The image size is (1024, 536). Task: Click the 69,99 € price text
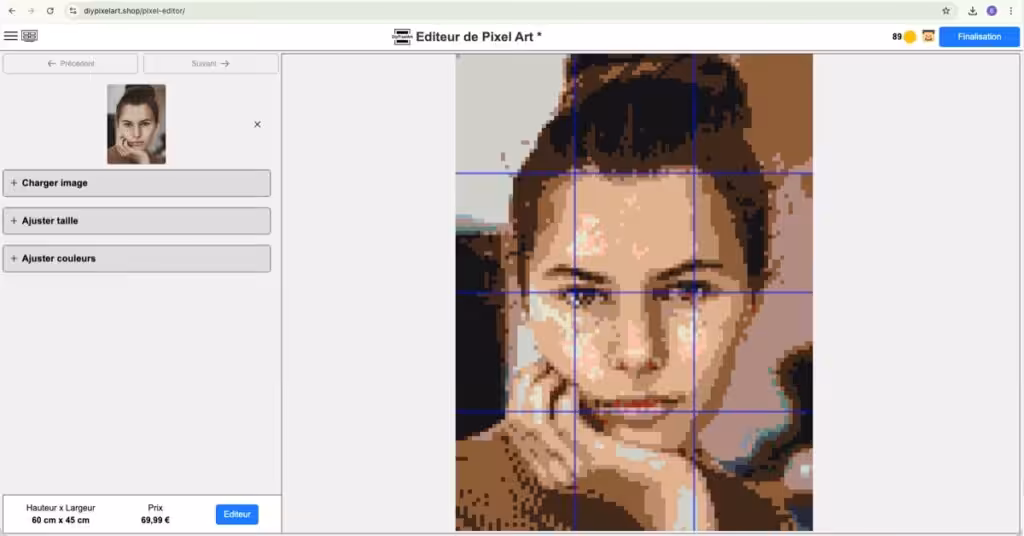155,520
